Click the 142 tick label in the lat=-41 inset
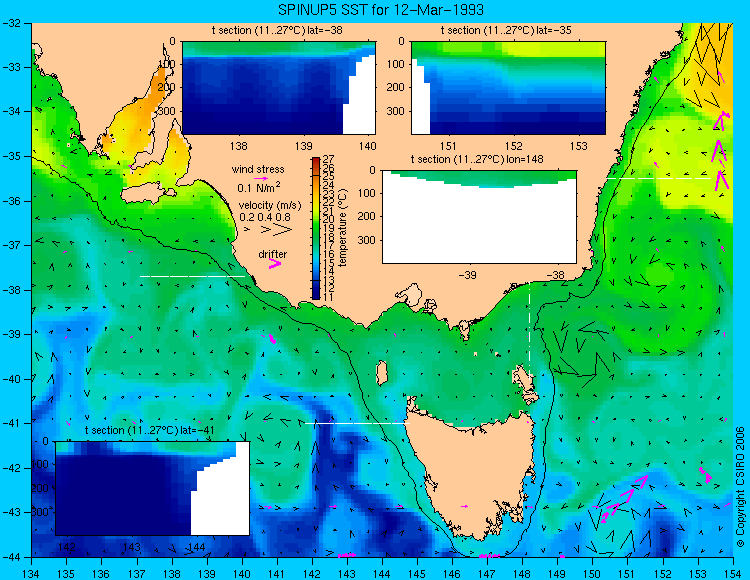 (x=66, y=547)
